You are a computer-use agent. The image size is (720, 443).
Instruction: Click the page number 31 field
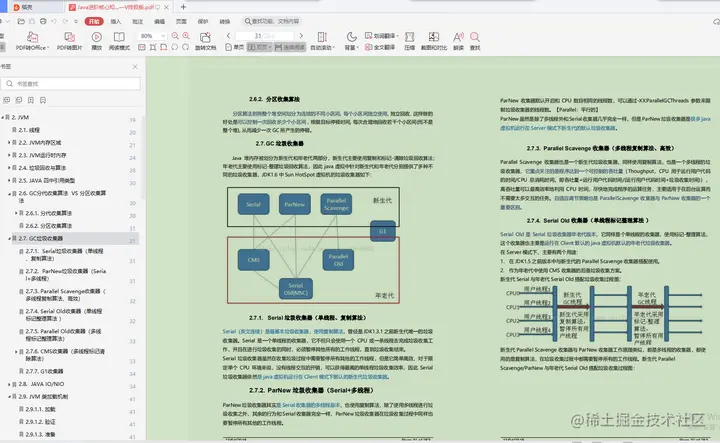pyautogui.click(x=265, y=36)
